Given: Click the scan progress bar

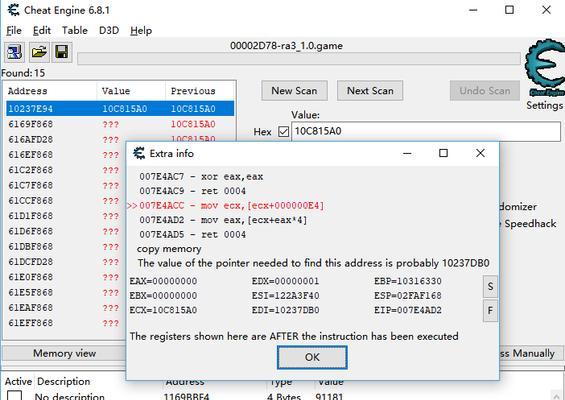Looking at the screenshot, I should pos(299,59).
